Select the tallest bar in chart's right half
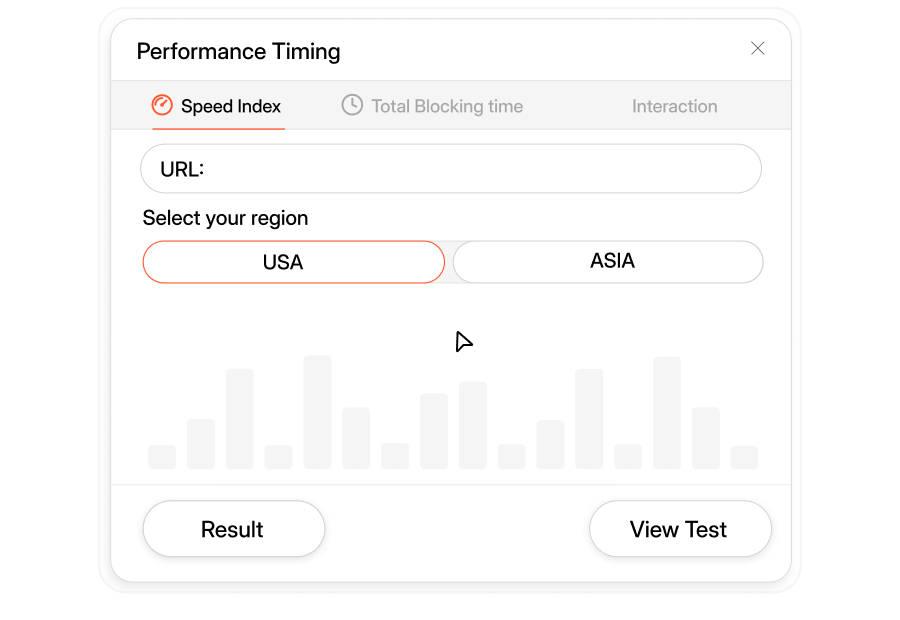Image resolution: width=900 pixels, height=620 pixels. pyautogui.click(x=667, y=413)
